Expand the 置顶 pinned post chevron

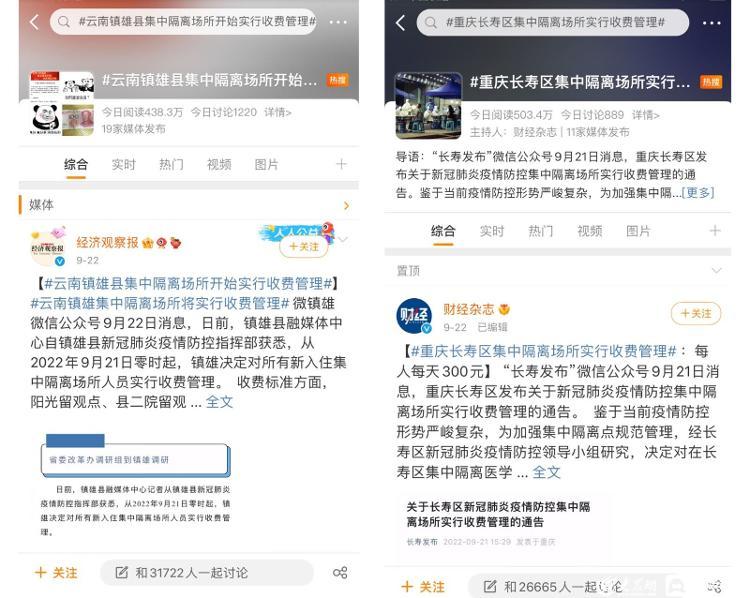[716, 271]
